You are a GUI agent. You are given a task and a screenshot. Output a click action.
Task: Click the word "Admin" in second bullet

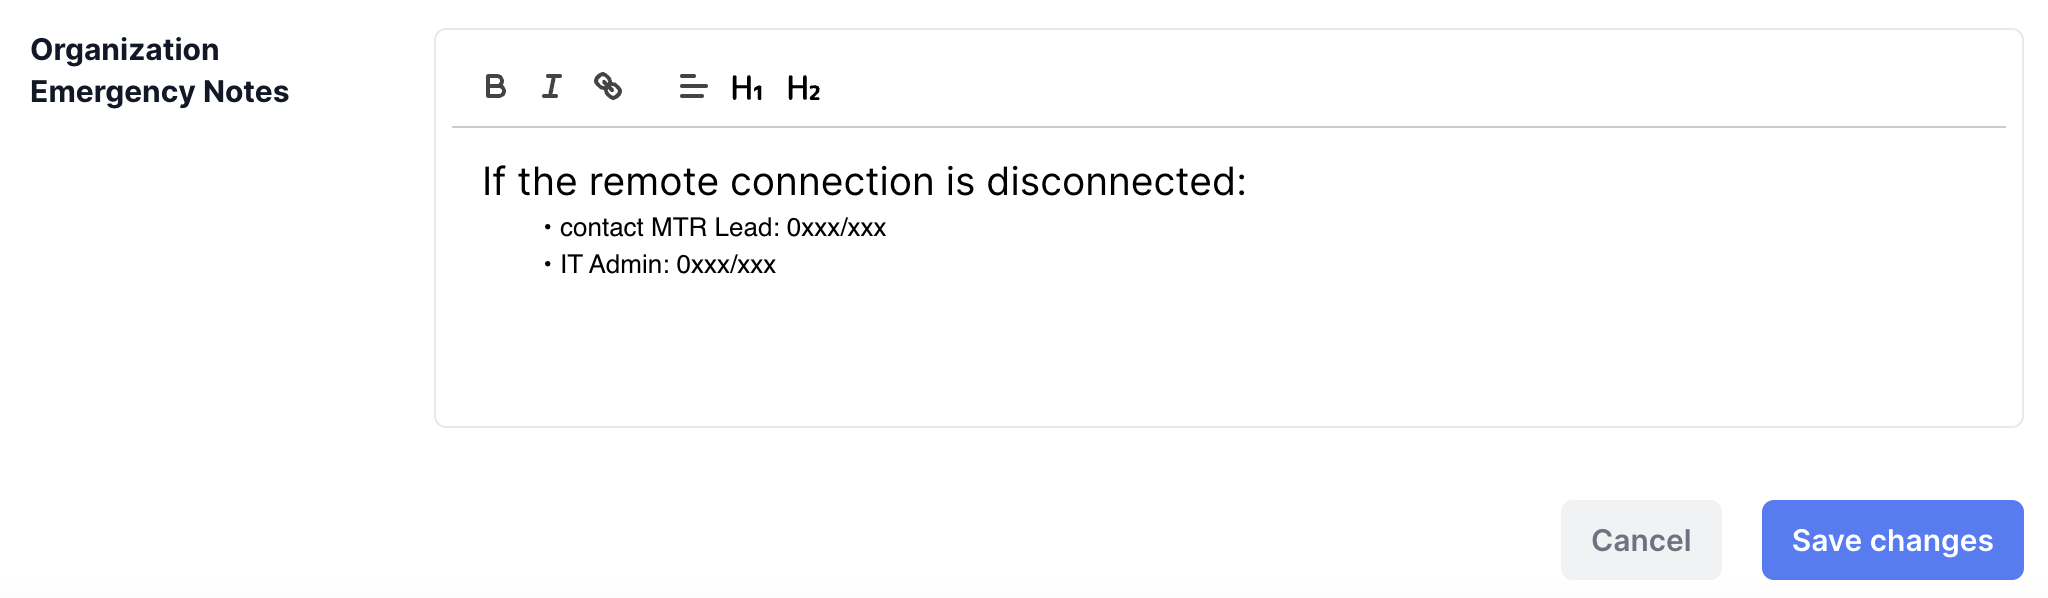pos(628,265)
